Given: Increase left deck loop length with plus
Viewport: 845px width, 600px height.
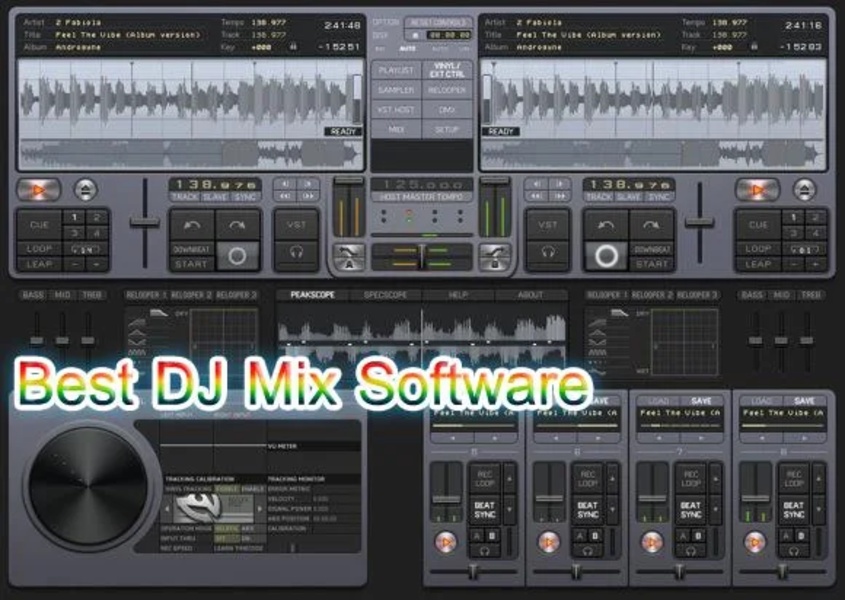Looking at the screenshot, I should (98, 264).
